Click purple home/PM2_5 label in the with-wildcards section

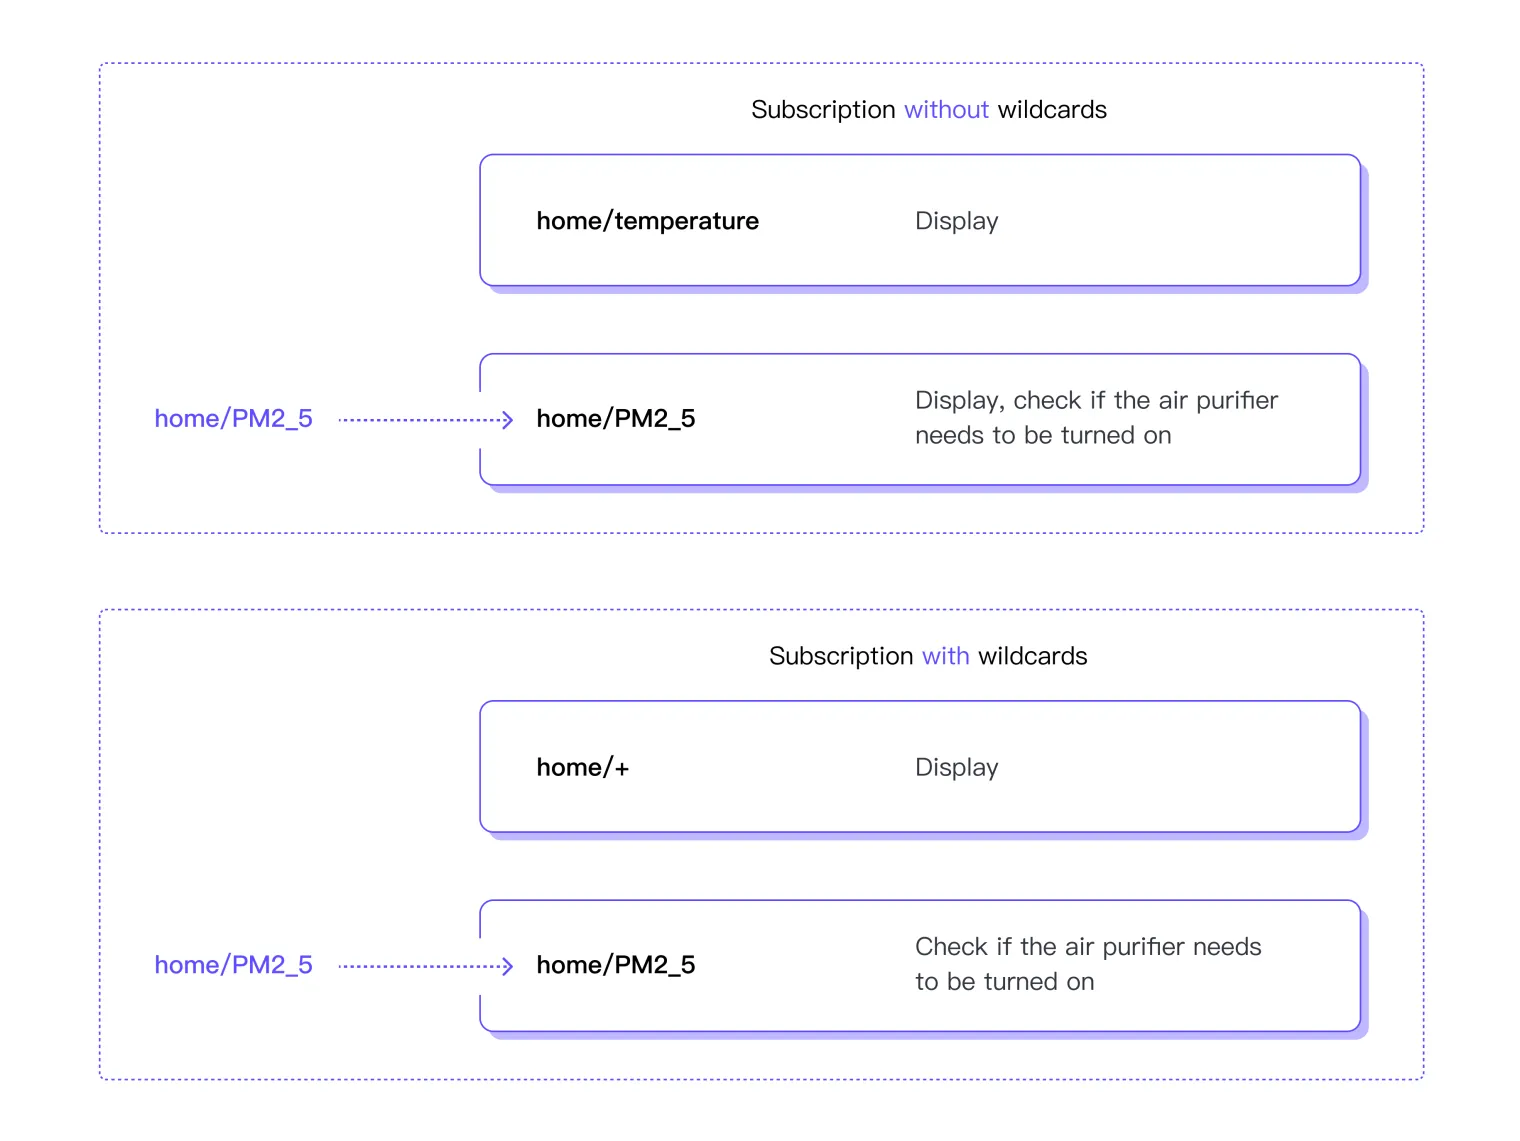(x=233, y=965)
